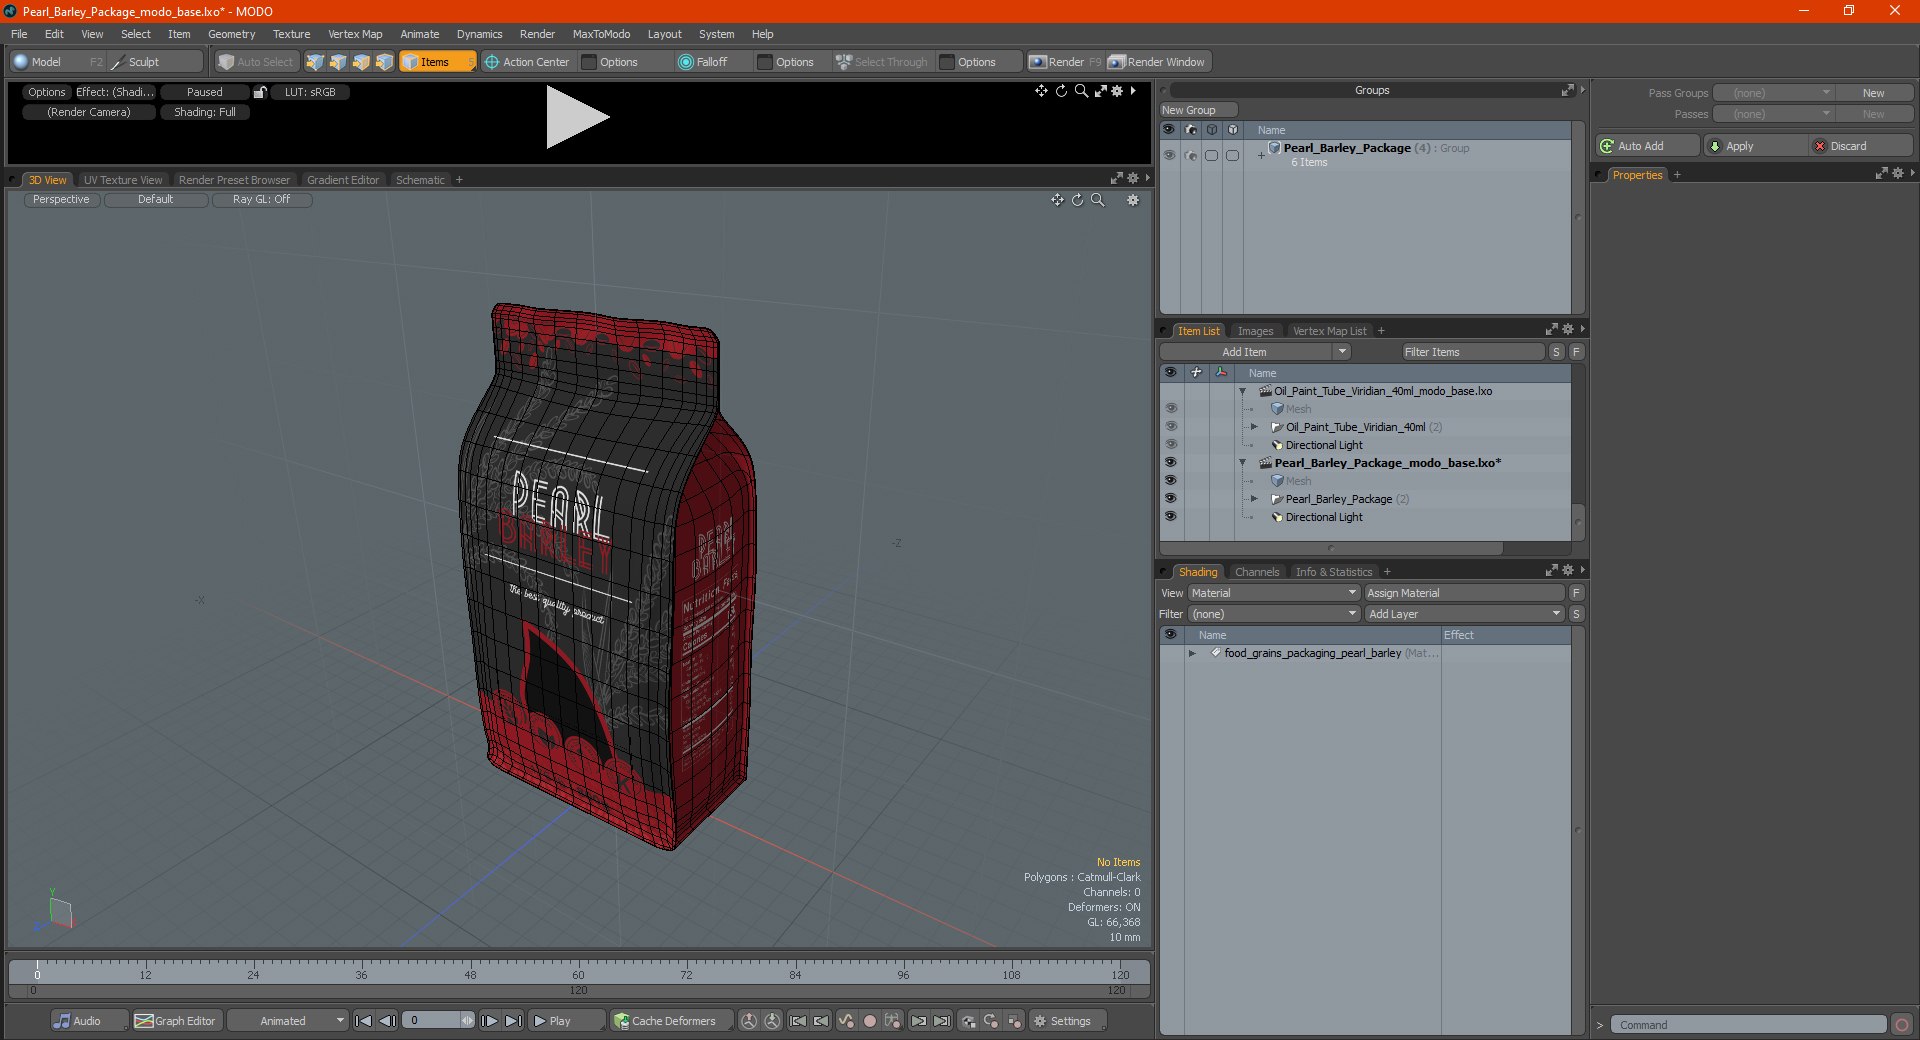Maximize the Groups panel
1920x1040 pixels.
(x=1567, y=90)
